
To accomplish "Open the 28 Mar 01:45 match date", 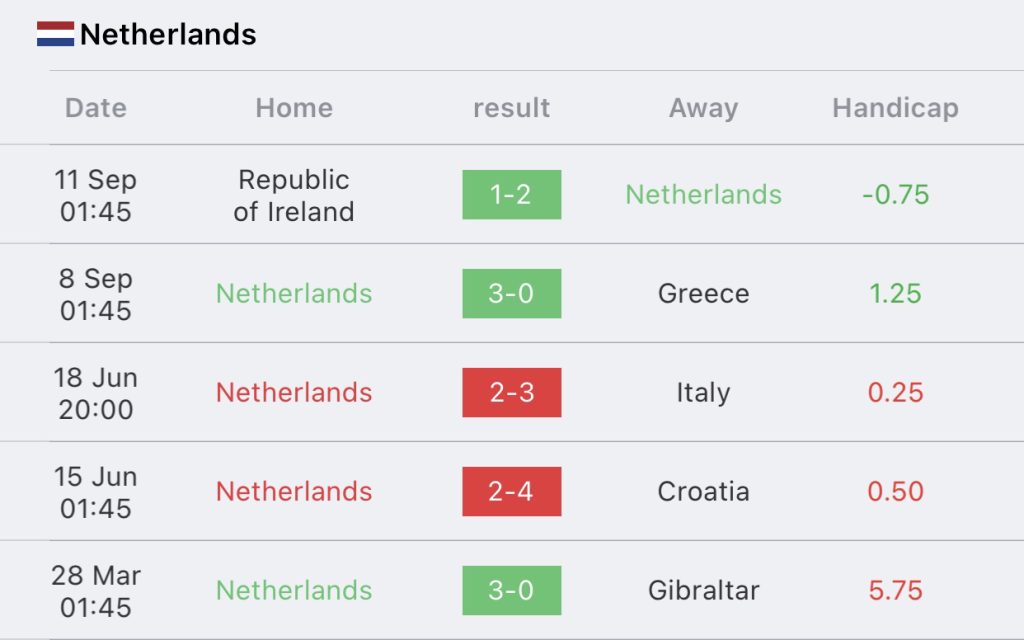I will 95,591.
